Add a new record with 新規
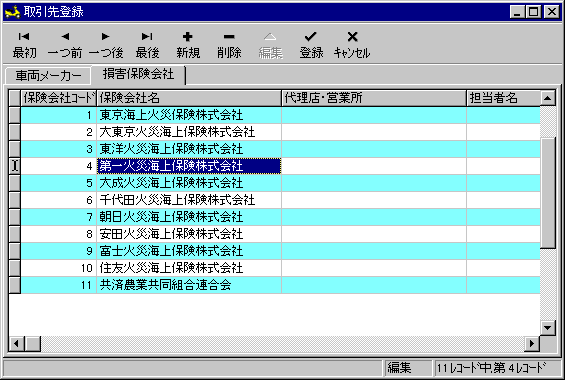This screenshot has height=380, width=565. tap(188, 45)
